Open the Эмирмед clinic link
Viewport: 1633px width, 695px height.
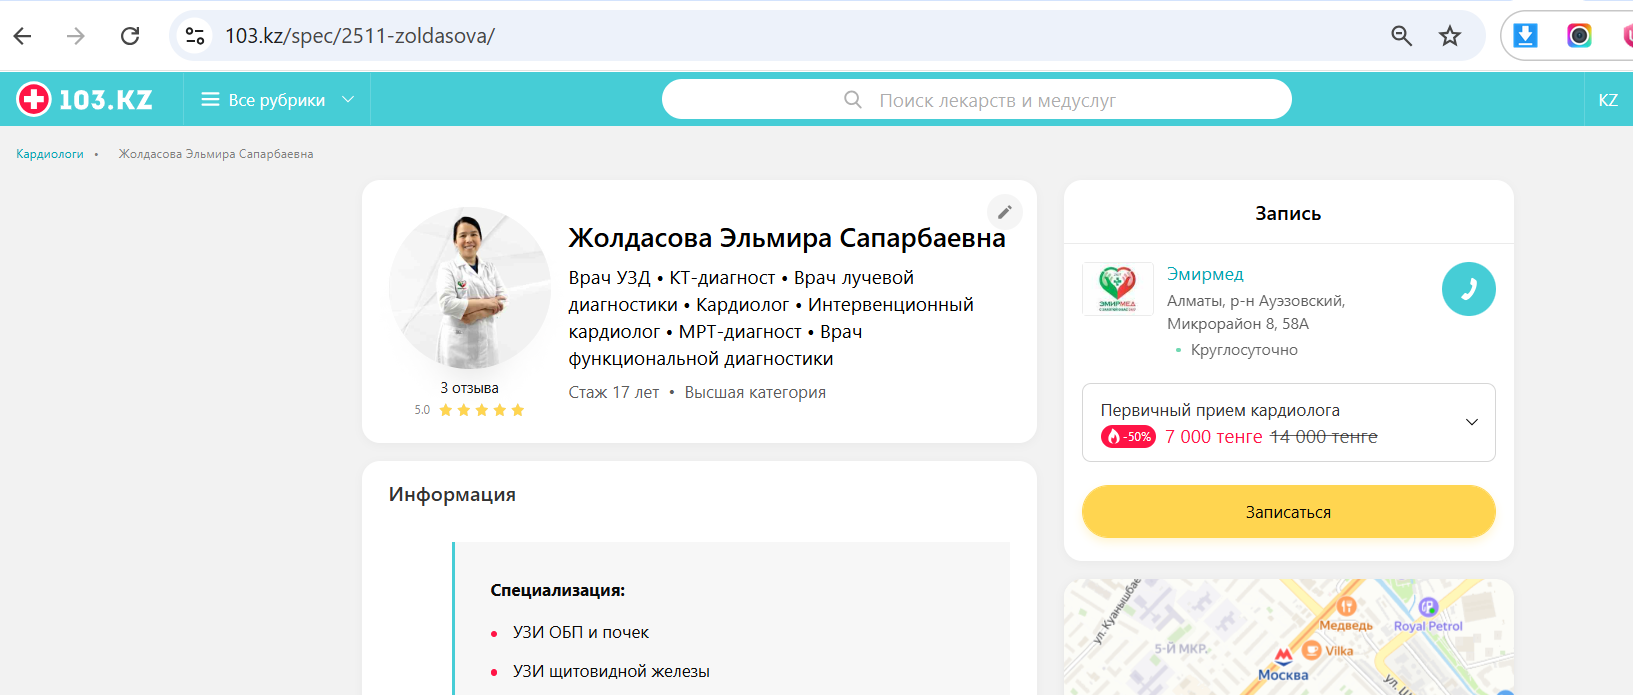coord(1205,274)
